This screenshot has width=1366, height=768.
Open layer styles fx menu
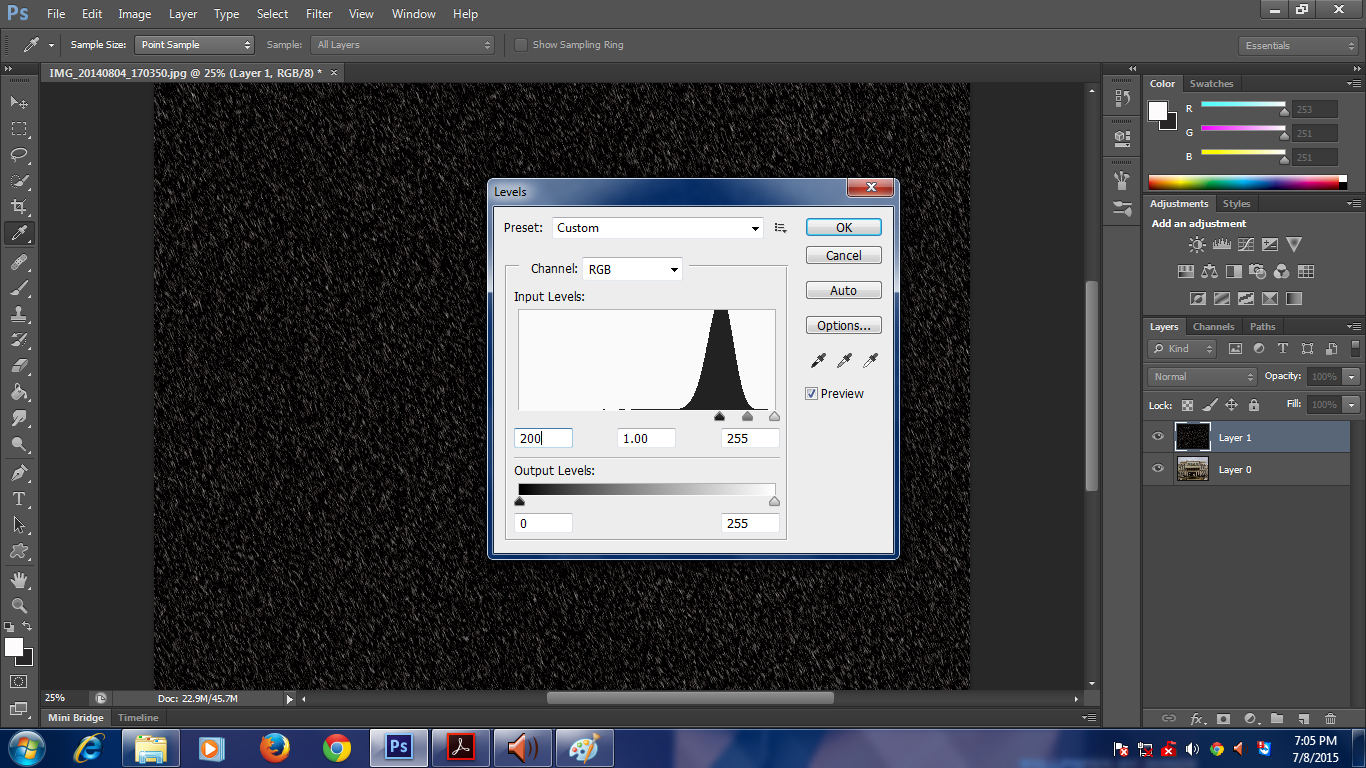1197,718
